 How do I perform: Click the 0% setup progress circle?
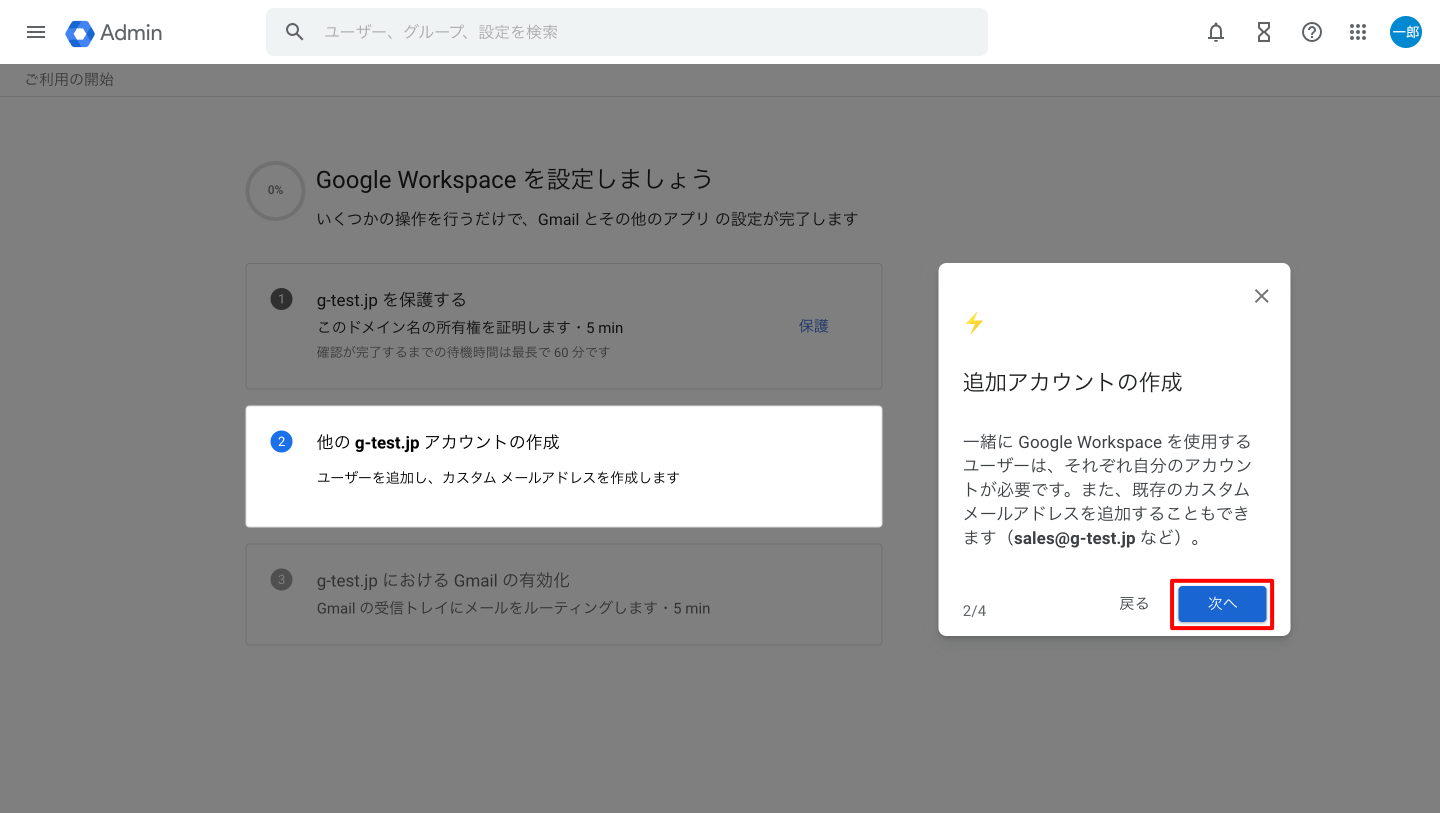[x=275, y=190]
